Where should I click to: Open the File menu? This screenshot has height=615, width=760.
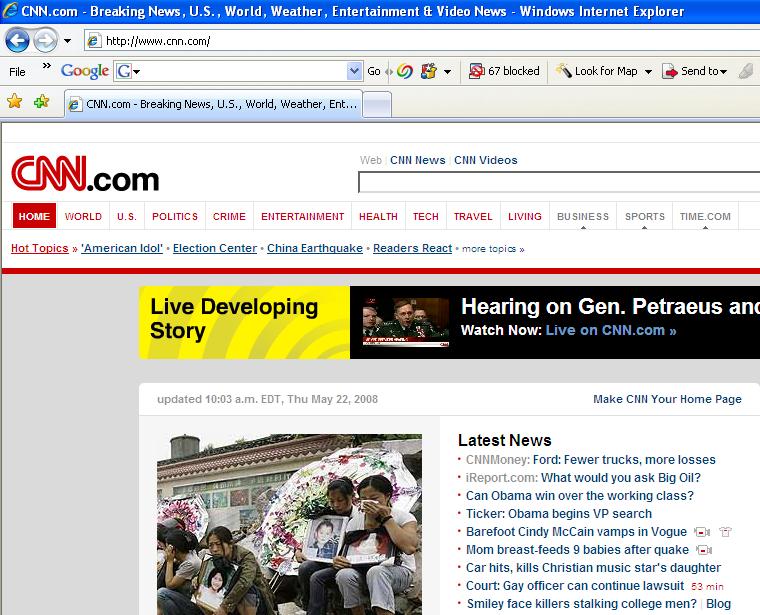(17, 72)
